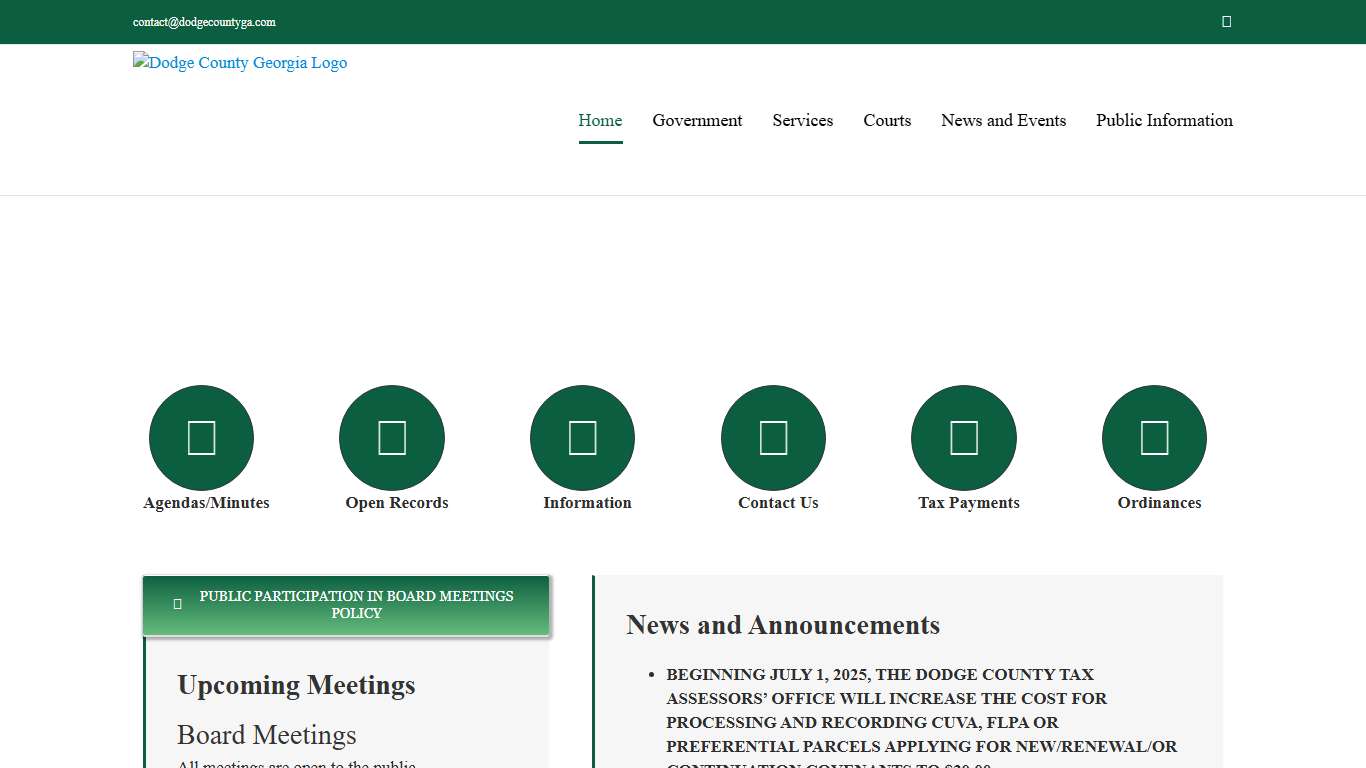Click the icon on the Public Participation banner
Image resolution: width=1366 pixels, height=768 pixels.
[177, 604]
